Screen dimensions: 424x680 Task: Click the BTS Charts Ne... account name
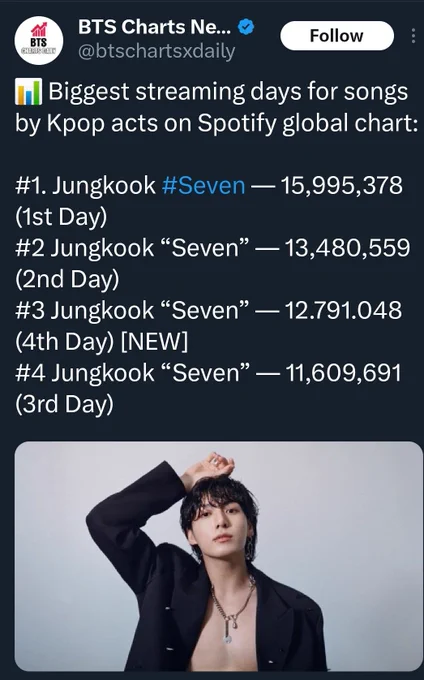[x=155, y=27]
